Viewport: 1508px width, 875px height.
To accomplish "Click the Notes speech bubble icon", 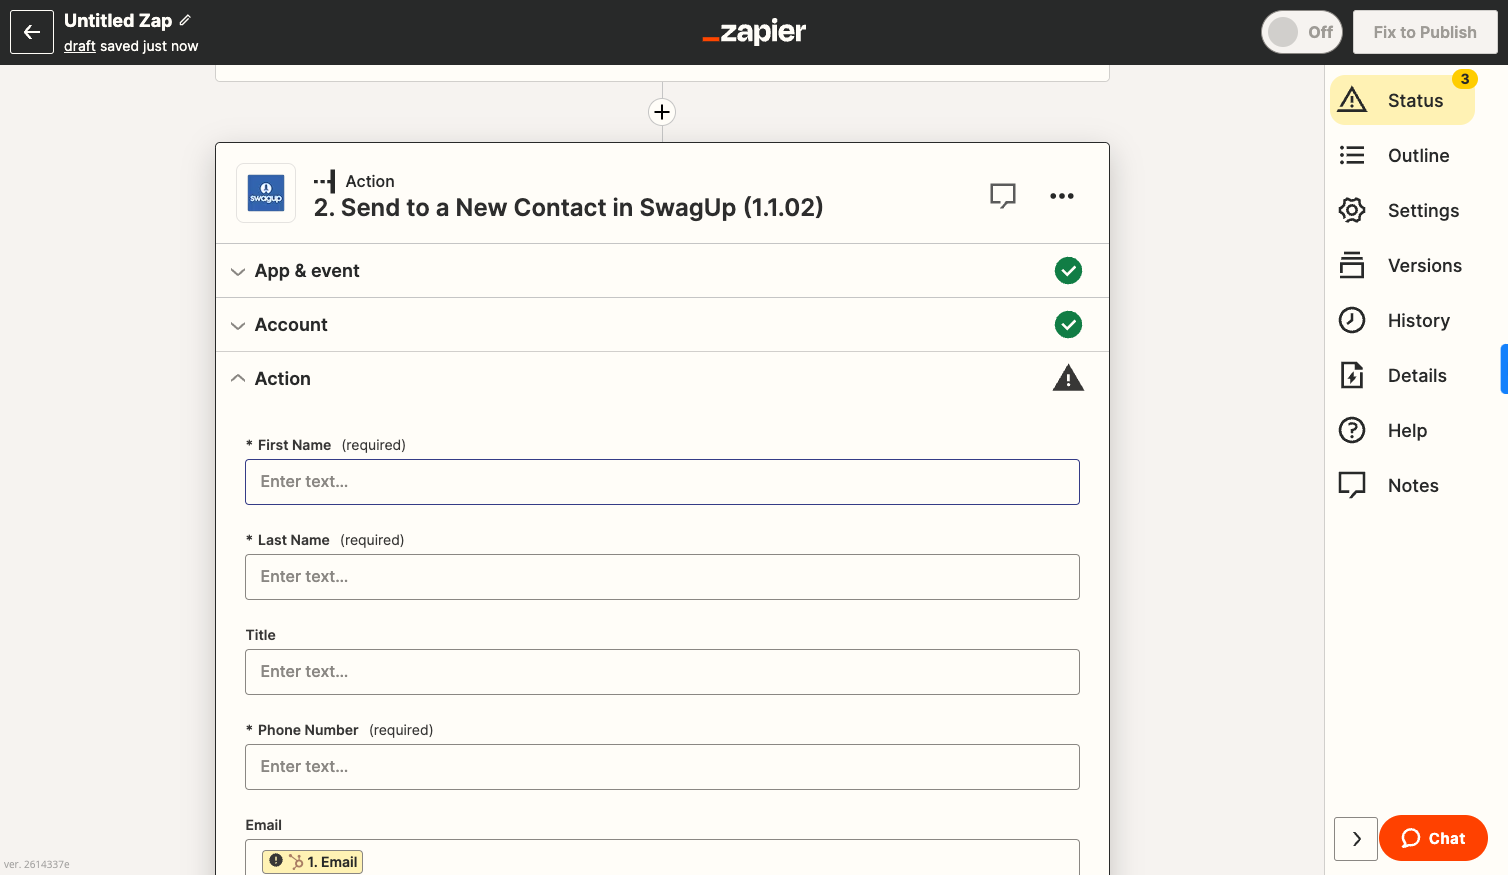I will [x=1352, y=485].
